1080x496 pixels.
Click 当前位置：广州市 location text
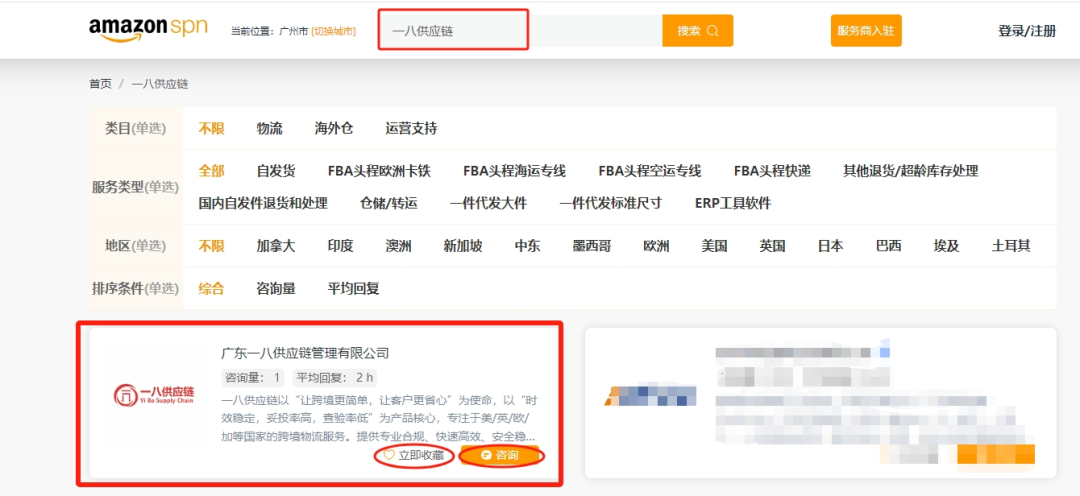[269, 31]
